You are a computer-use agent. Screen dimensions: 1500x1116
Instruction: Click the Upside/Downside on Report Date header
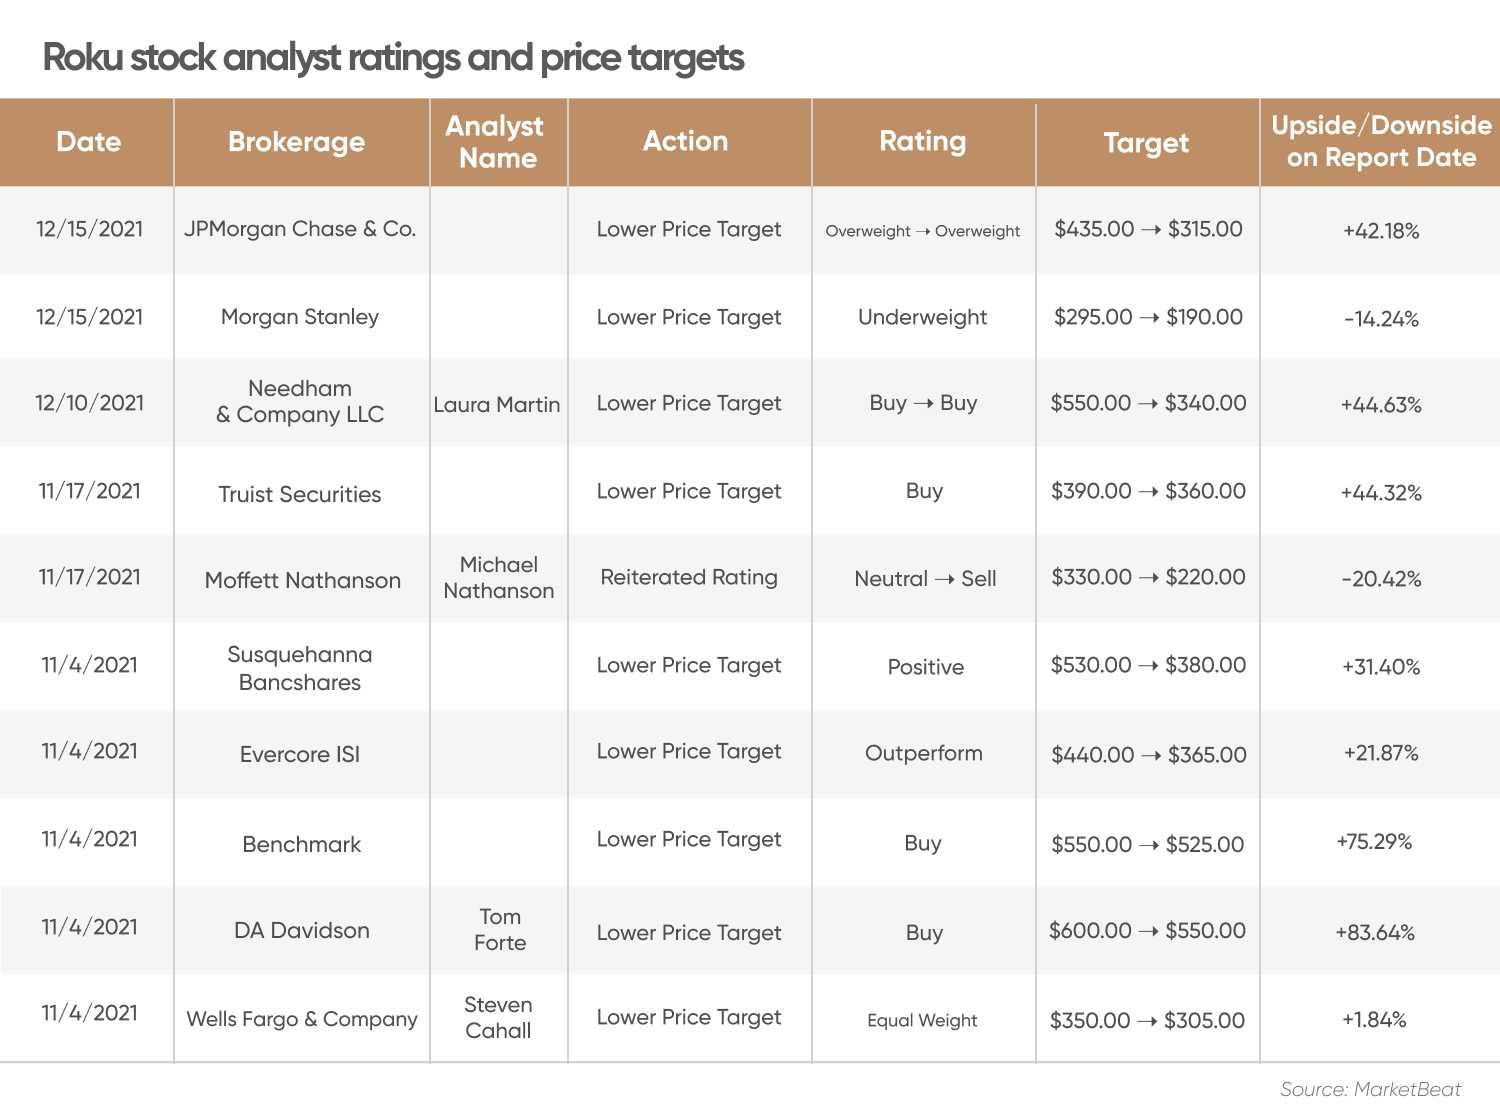click(1381, 141)
